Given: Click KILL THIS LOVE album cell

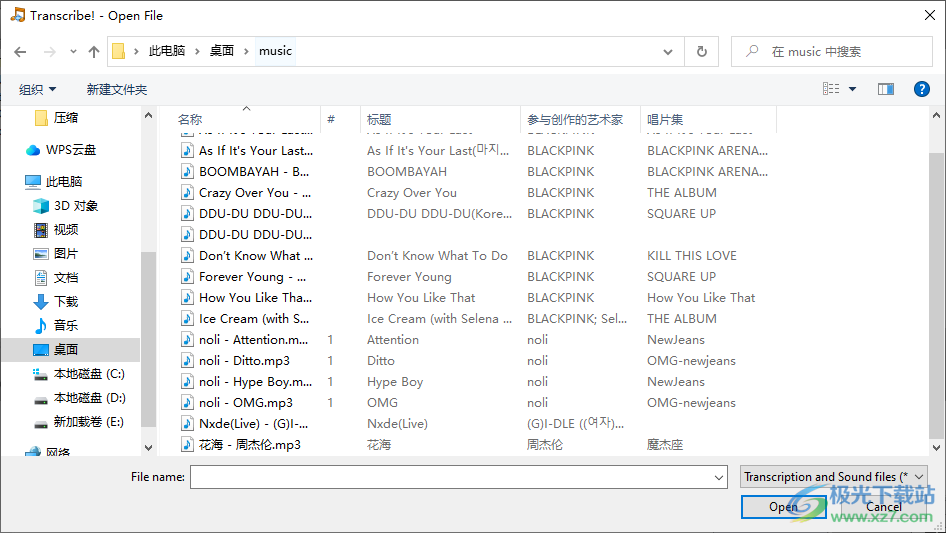Looking at the screenshot, I should (x=691, y=255).
